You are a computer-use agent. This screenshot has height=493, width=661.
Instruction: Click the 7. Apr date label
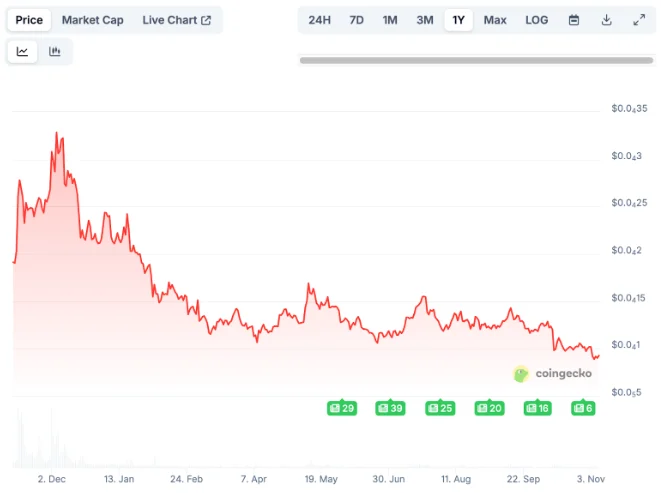pos(254,479)
